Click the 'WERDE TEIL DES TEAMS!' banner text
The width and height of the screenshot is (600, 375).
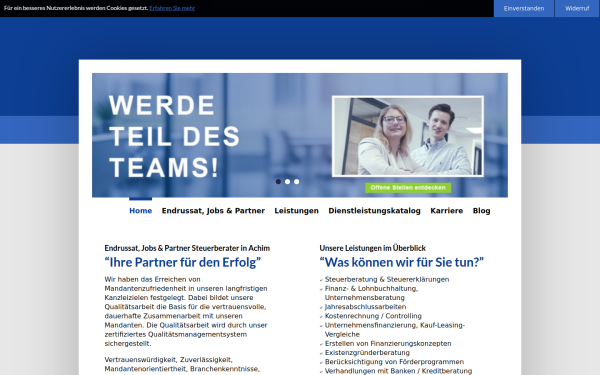click(174, 136)
